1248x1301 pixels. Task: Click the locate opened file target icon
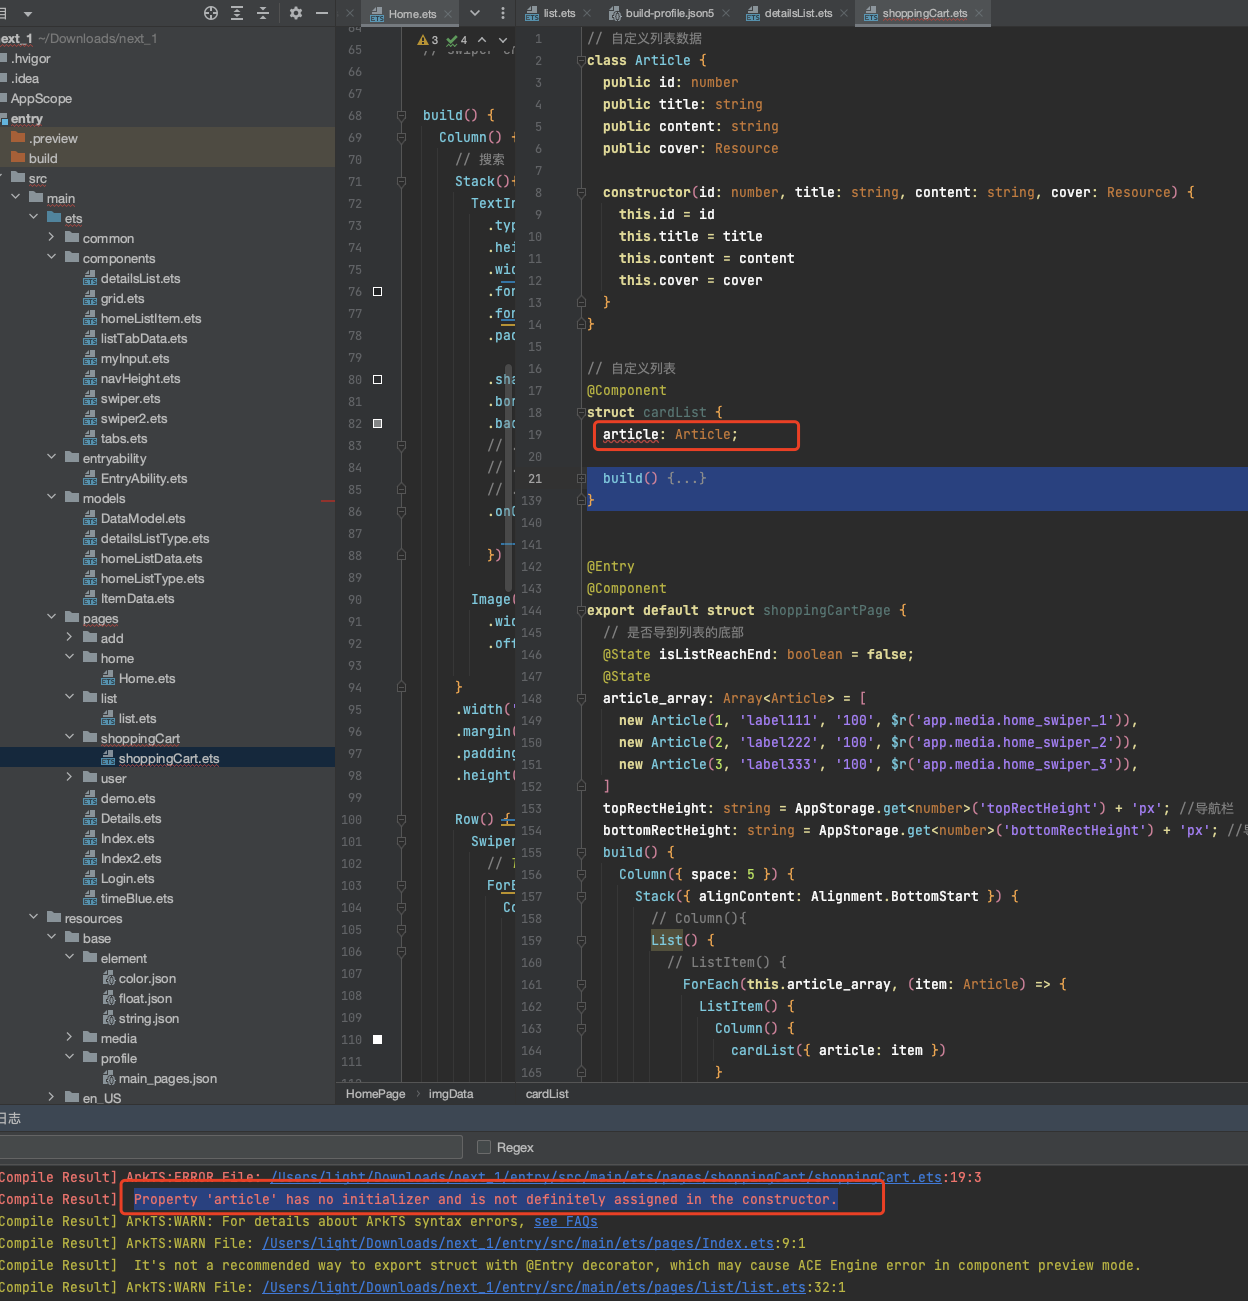coord(211,13)
